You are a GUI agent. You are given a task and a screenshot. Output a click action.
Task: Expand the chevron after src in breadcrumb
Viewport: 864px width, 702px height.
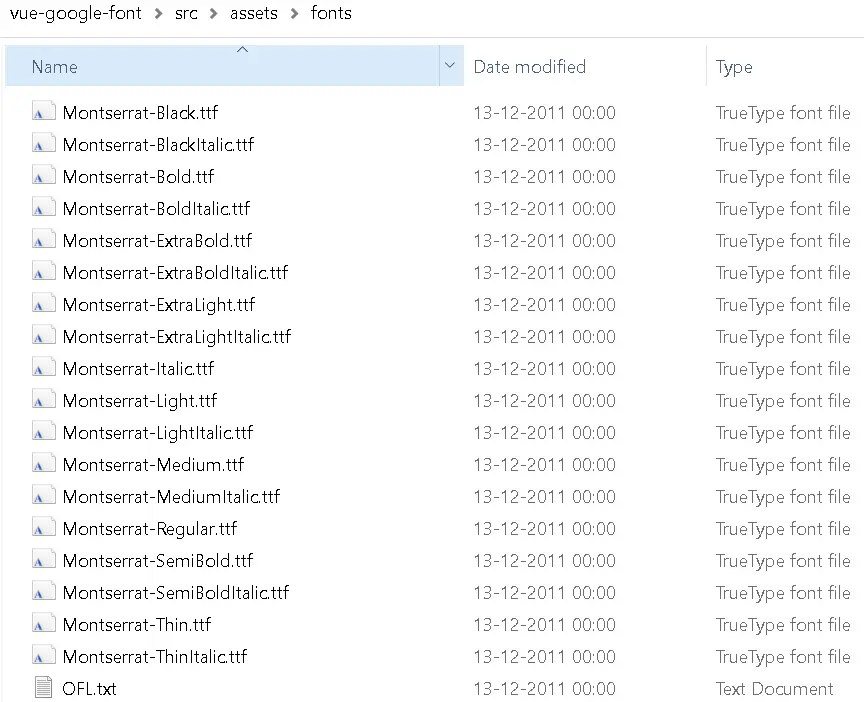(213, 14)
